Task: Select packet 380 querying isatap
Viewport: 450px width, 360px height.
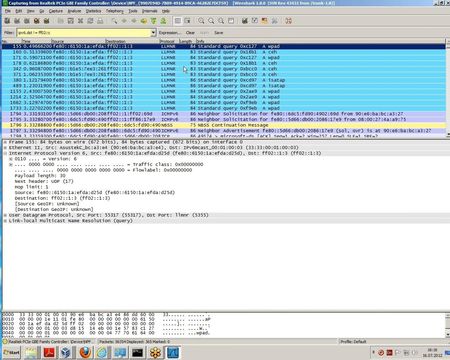Action: tap(224, 80)
